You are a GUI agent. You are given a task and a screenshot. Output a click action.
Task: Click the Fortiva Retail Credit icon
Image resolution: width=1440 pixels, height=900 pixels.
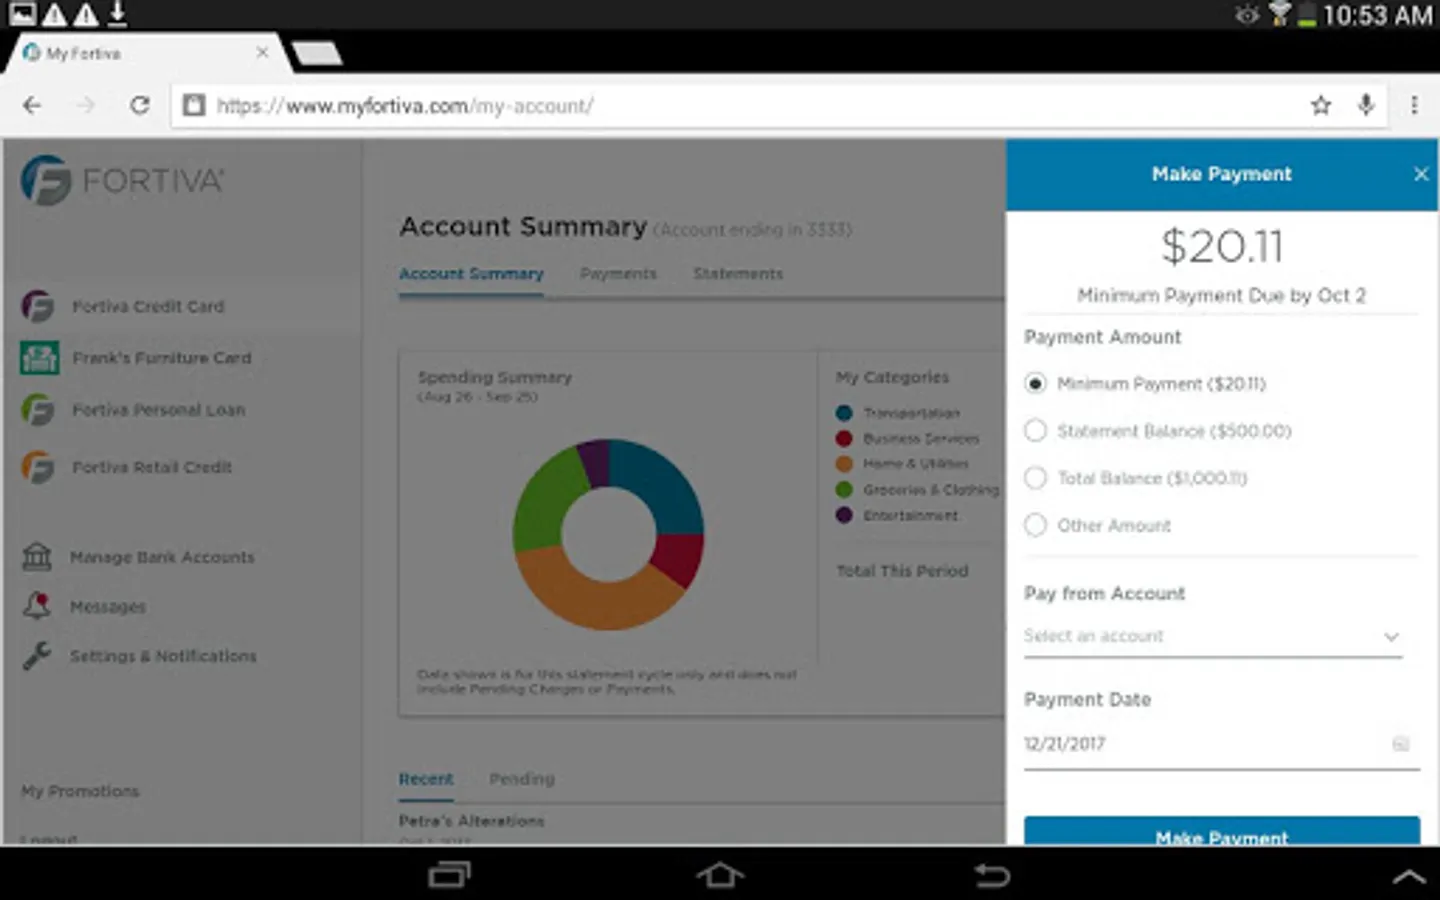[x=38, y=467]
